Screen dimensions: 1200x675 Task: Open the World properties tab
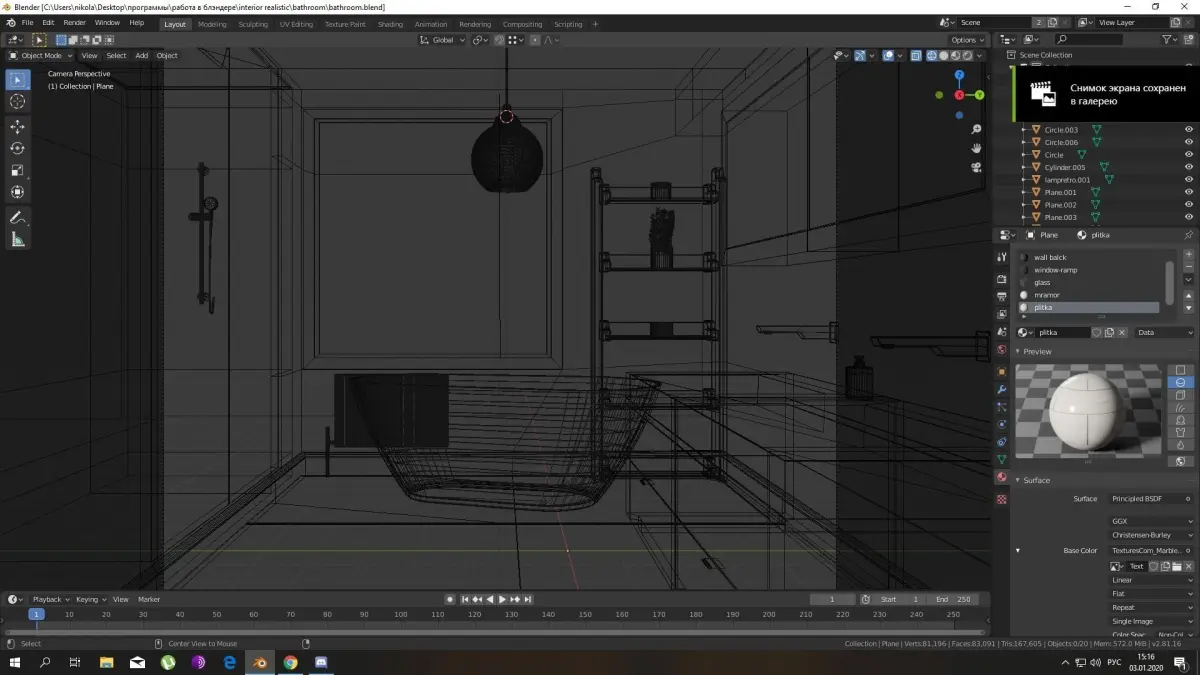coord(1002,350)
